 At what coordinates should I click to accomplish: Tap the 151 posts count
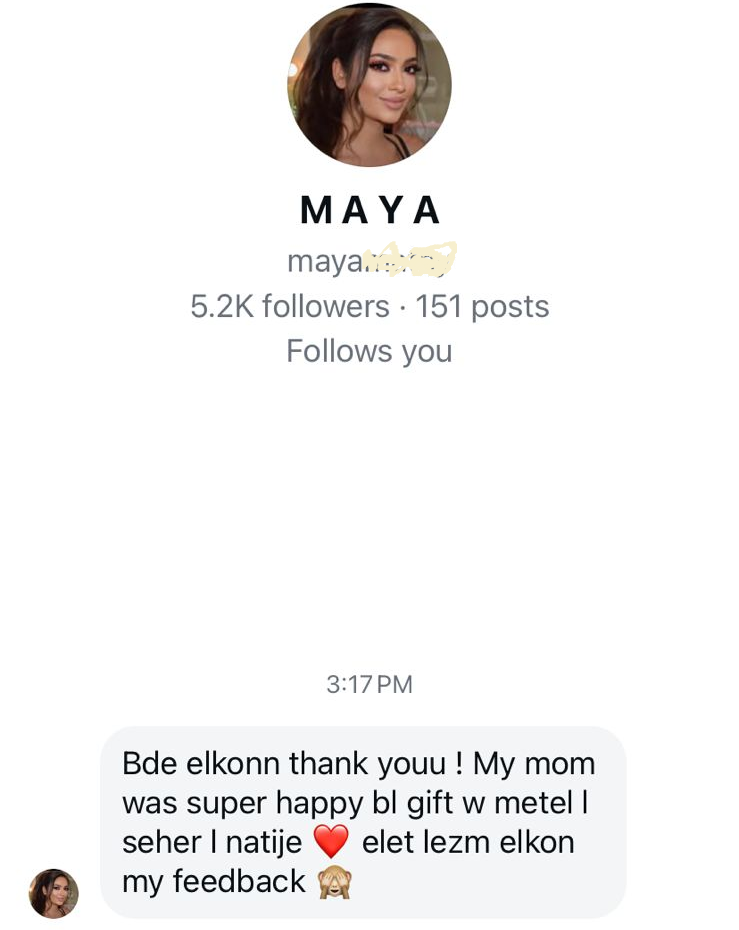pyautogui.click(x=482, y=306)
